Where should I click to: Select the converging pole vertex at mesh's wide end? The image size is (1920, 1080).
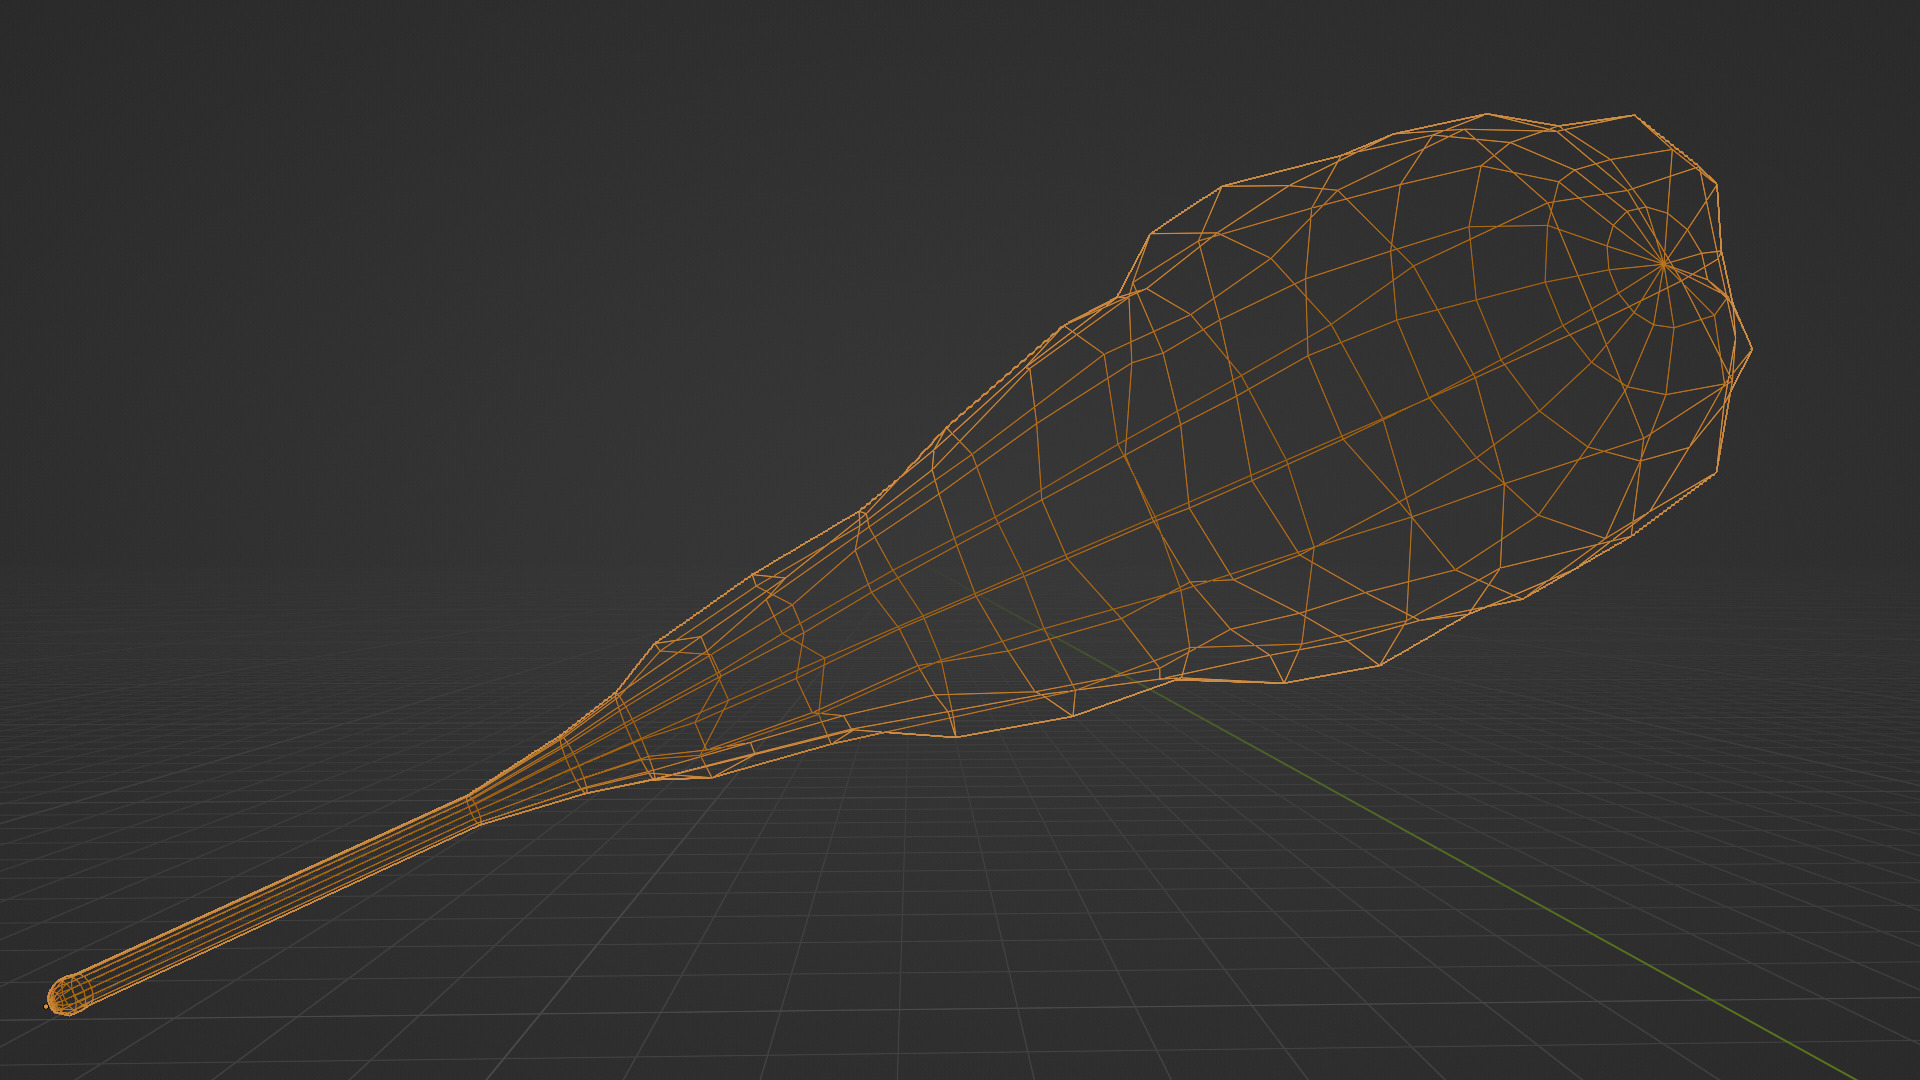pyautogui.click(x=1663, y=263)
